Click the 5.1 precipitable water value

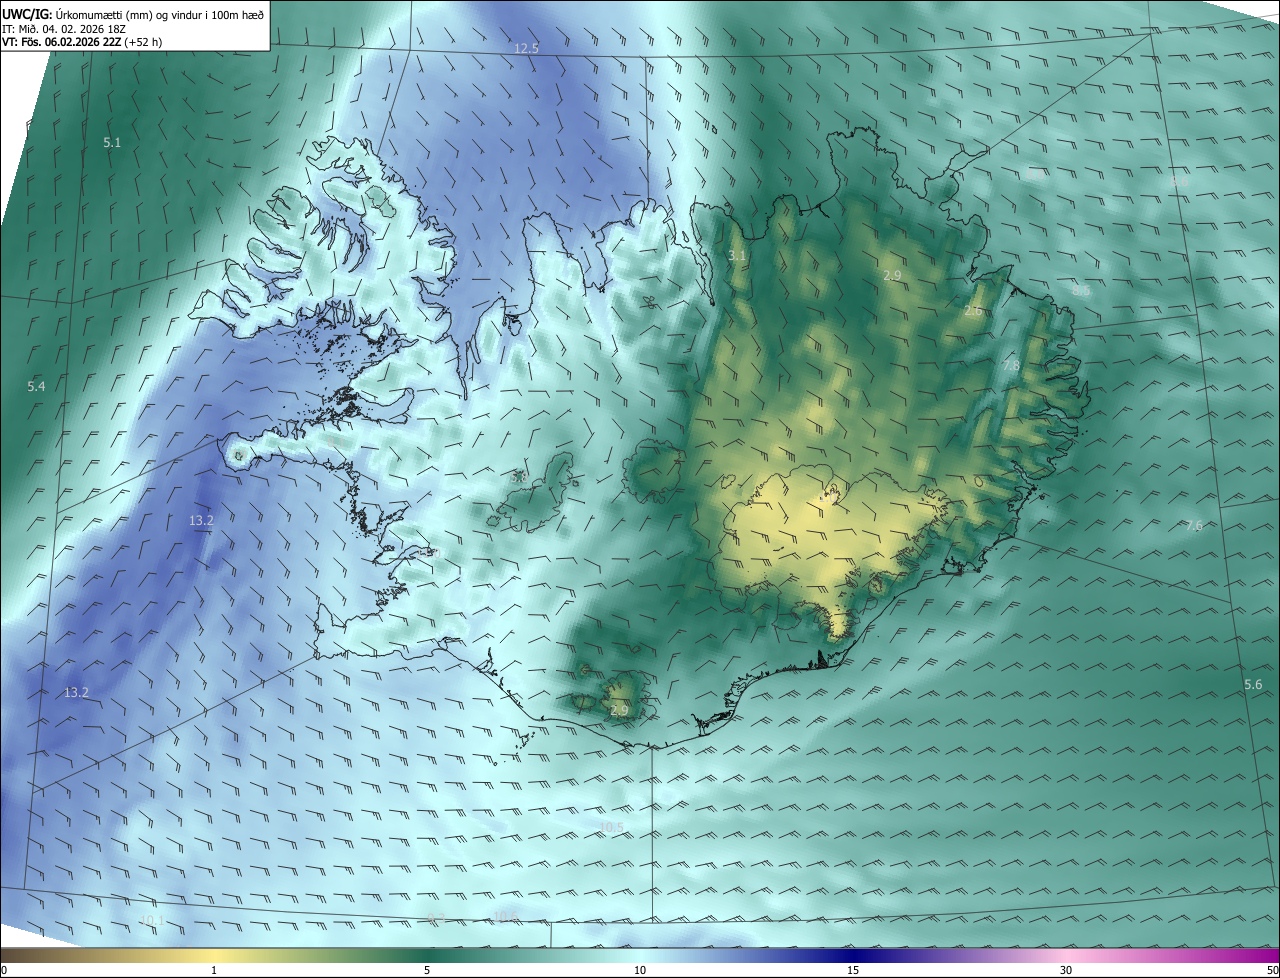(x=112, y=143)
